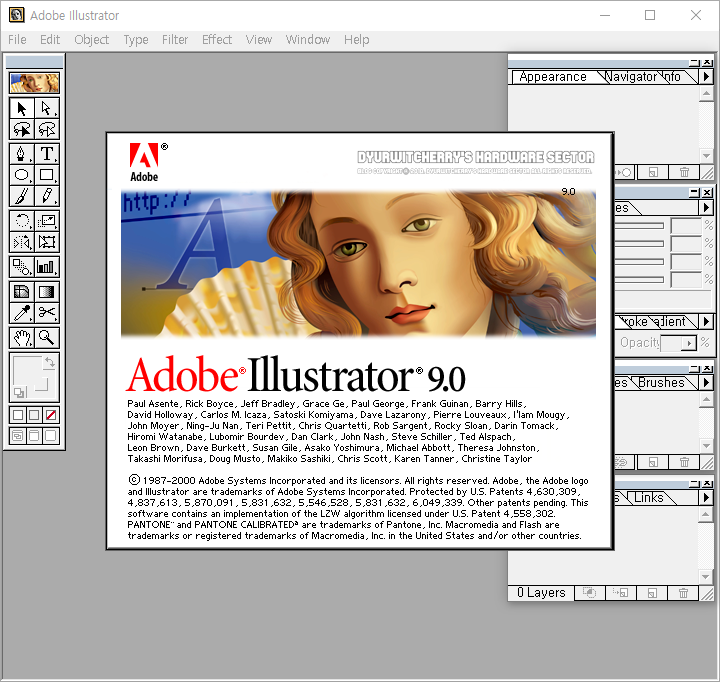Create new sublayer icon in Layers palette
The height and width of the screenshot is (682, 720).
pos(621,593)
